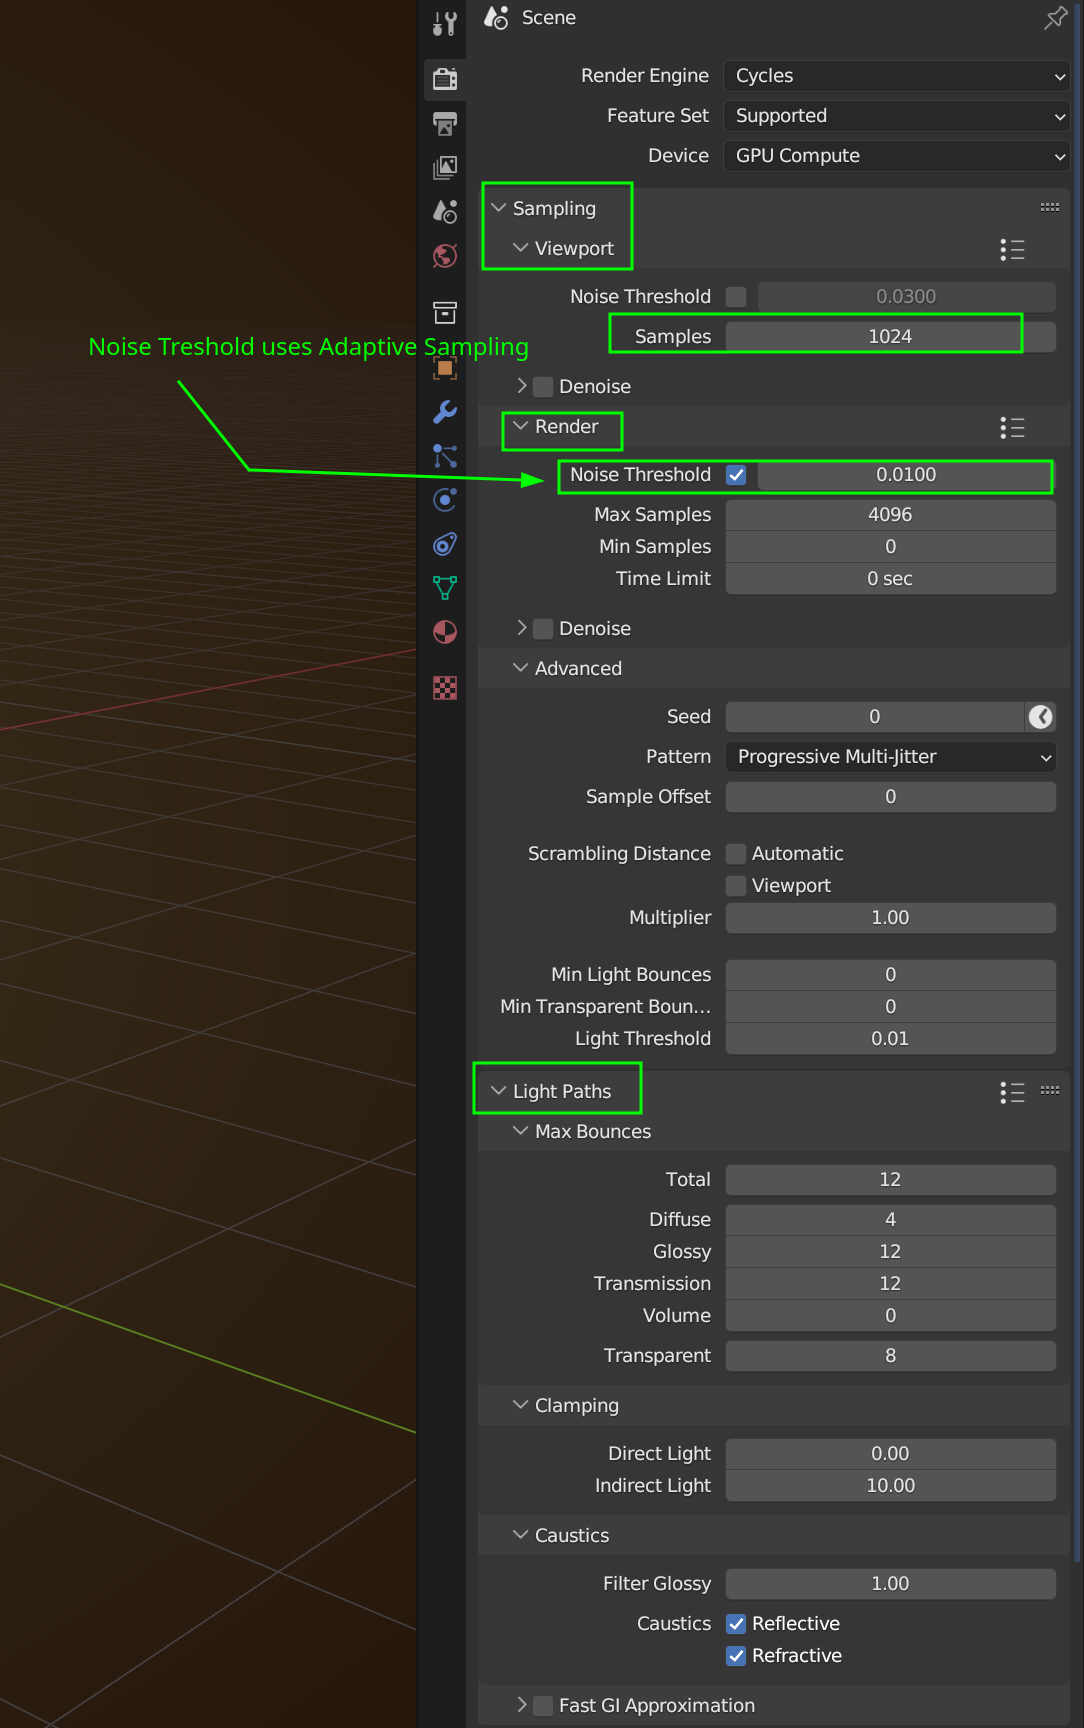1084x1728 pixels.
Task: Open the Tool properties tab
Action: [445, 24]
